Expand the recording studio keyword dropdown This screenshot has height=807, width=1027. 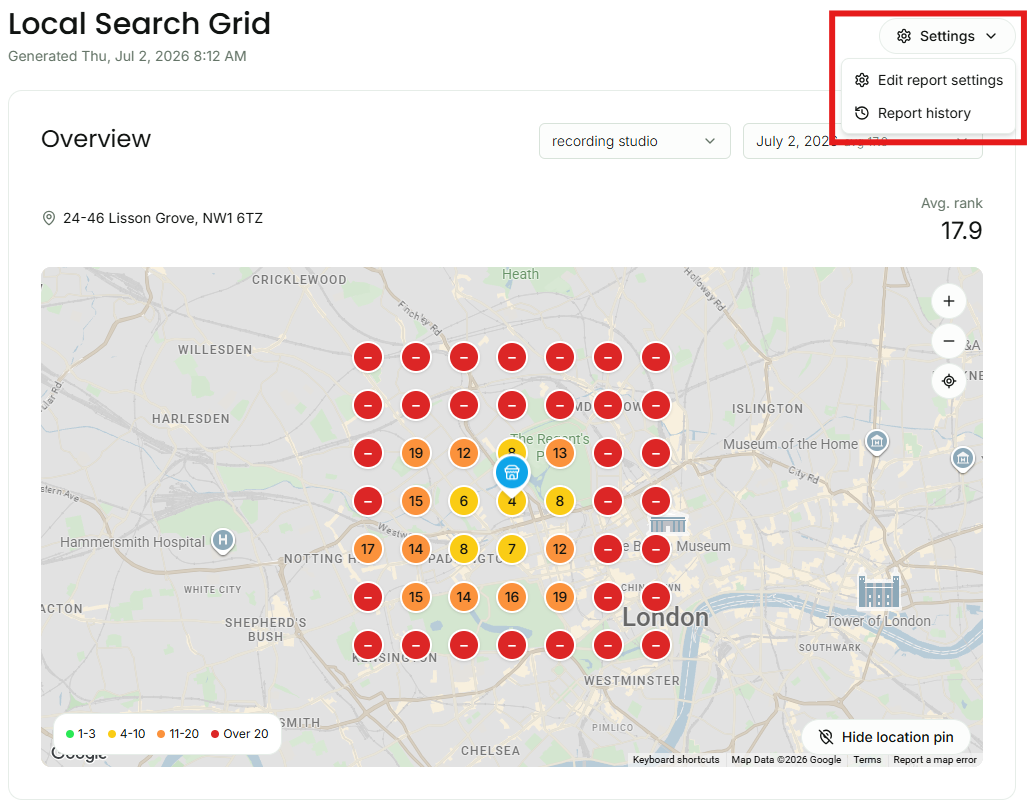click(x=634, y=141)
